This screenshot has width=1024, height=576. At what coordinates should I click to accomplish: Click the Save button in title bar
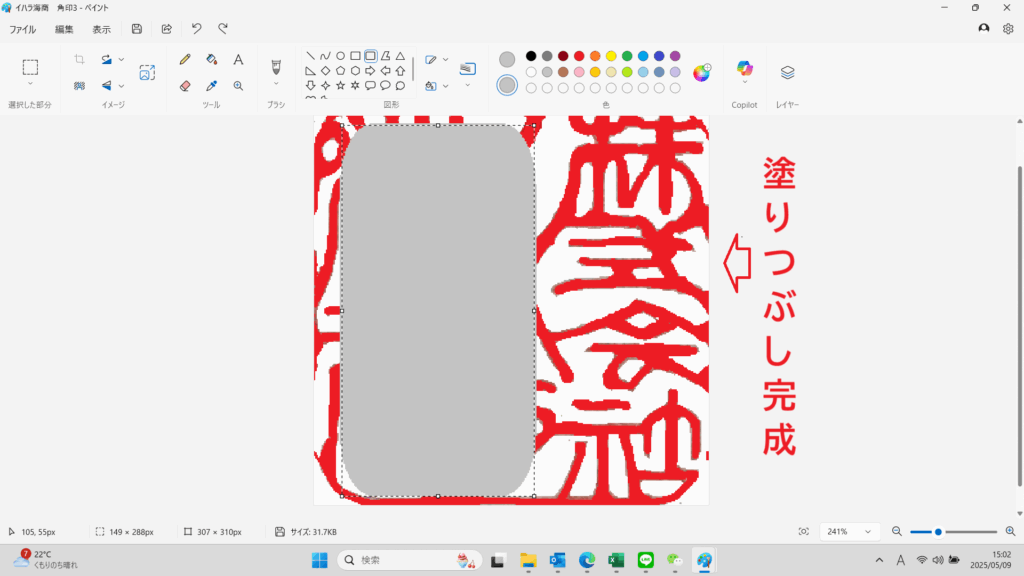pos(137,29)
